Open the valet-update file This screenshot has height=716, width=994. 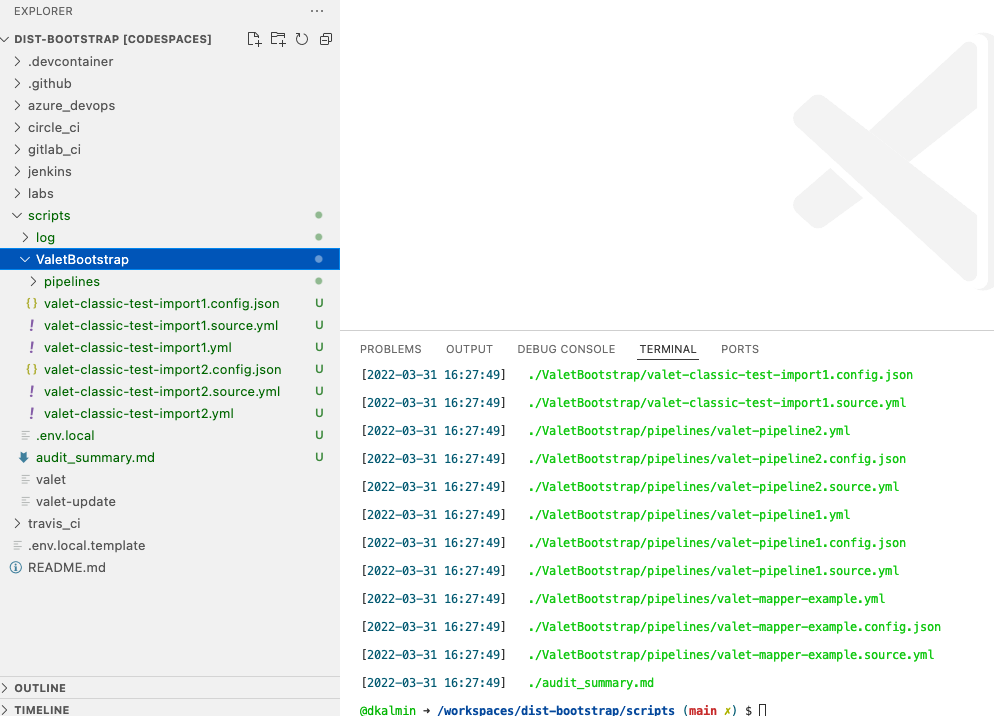(75, 502)
